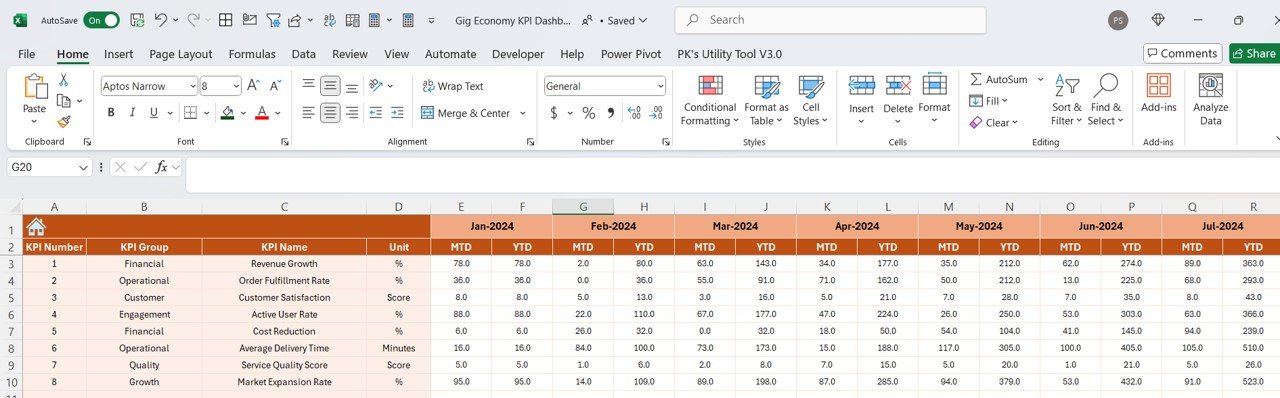Expand the Format as Table menu
The width and height of the screenshot is (1280, 398).
[x=767, y=100]
